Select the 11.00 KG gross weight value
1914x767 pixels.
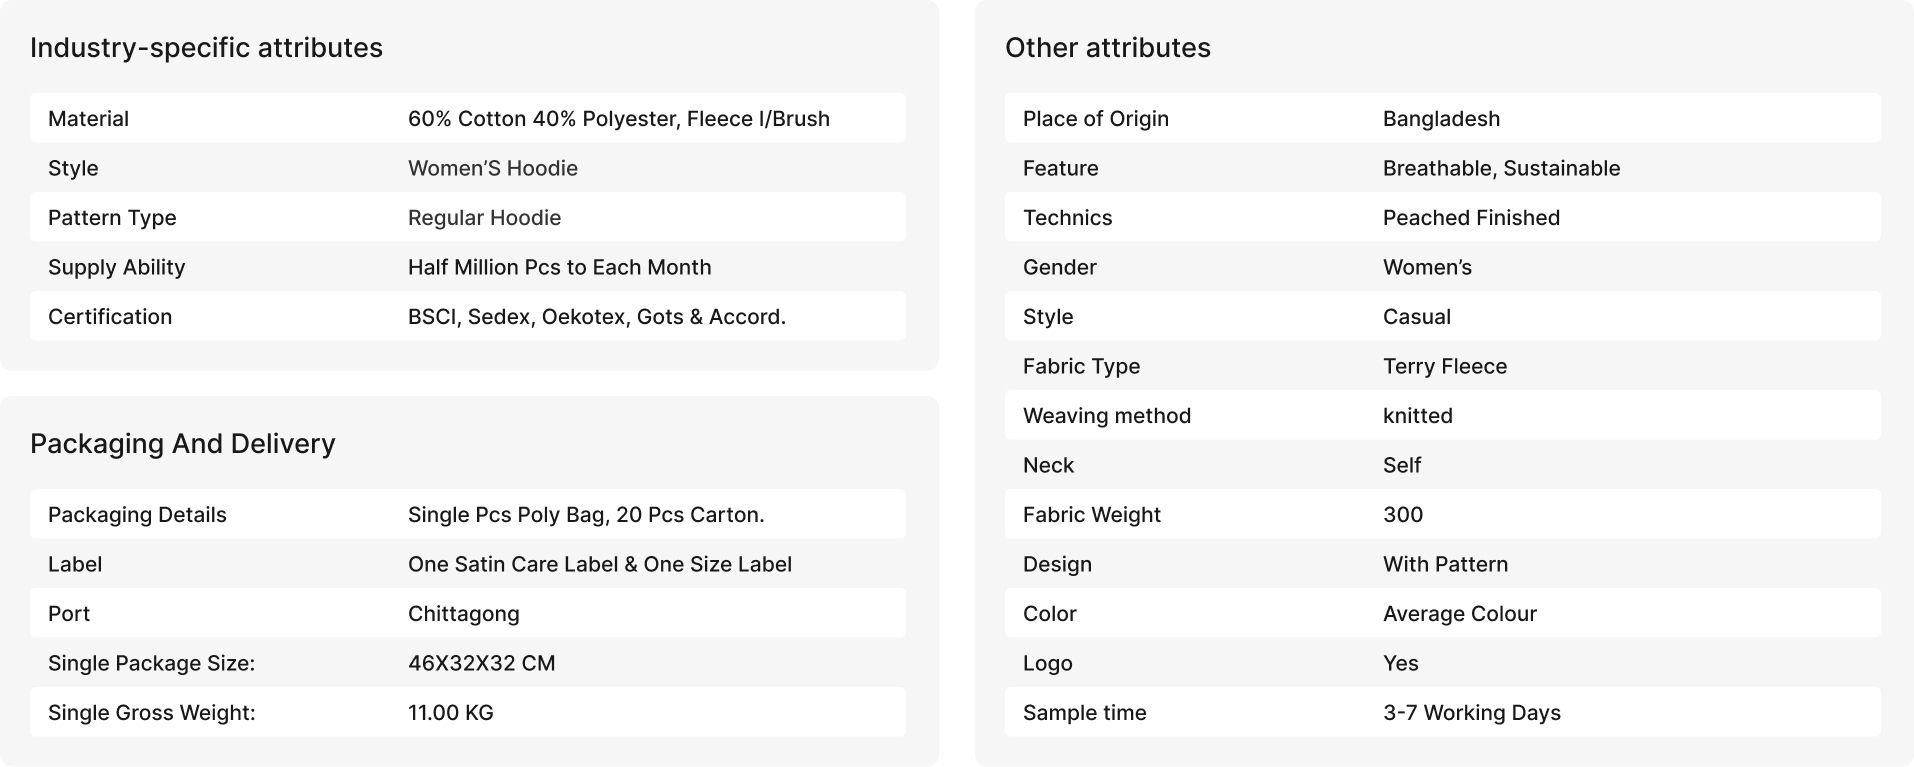[451, 713]
